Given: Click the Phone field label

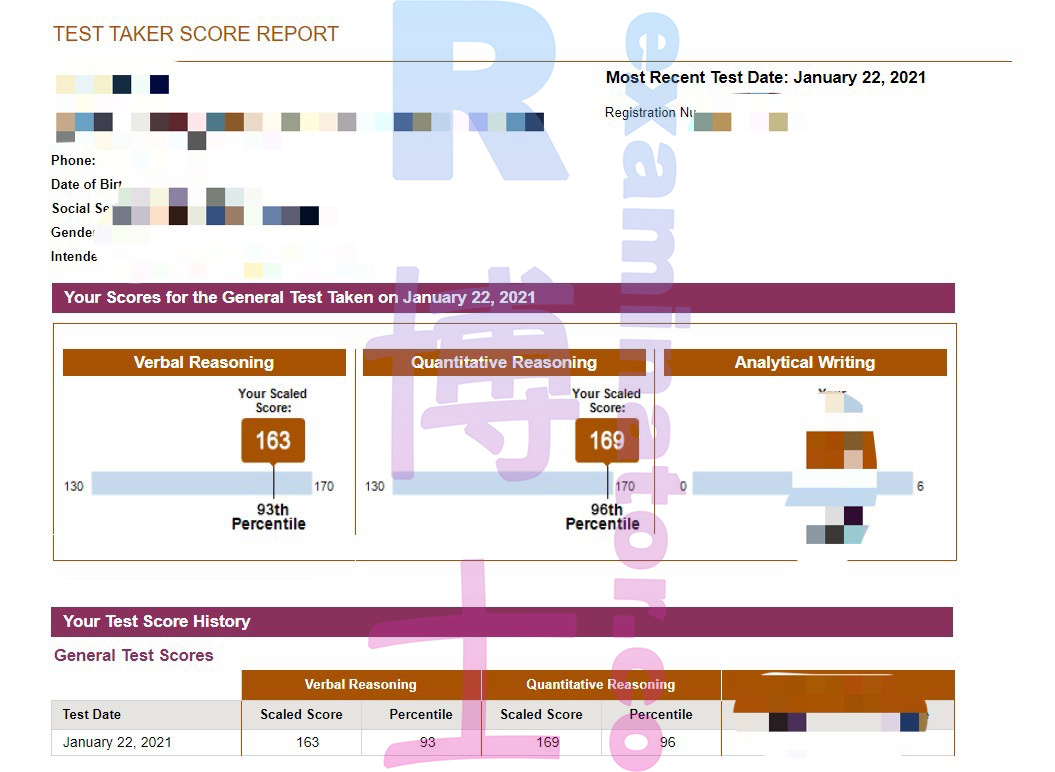Looking at the screenshot, I should click(x=73, y=160).
